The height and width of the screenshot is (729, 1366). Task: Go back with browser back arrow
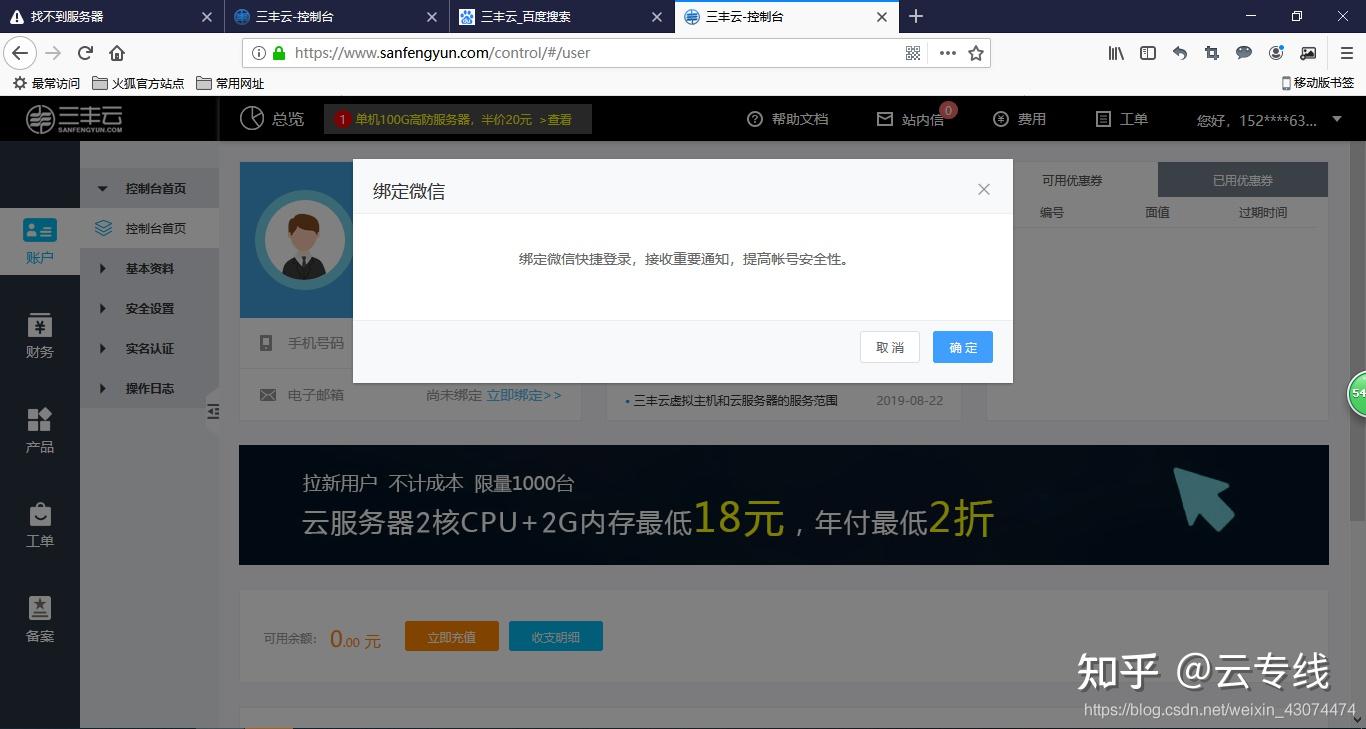20,53
